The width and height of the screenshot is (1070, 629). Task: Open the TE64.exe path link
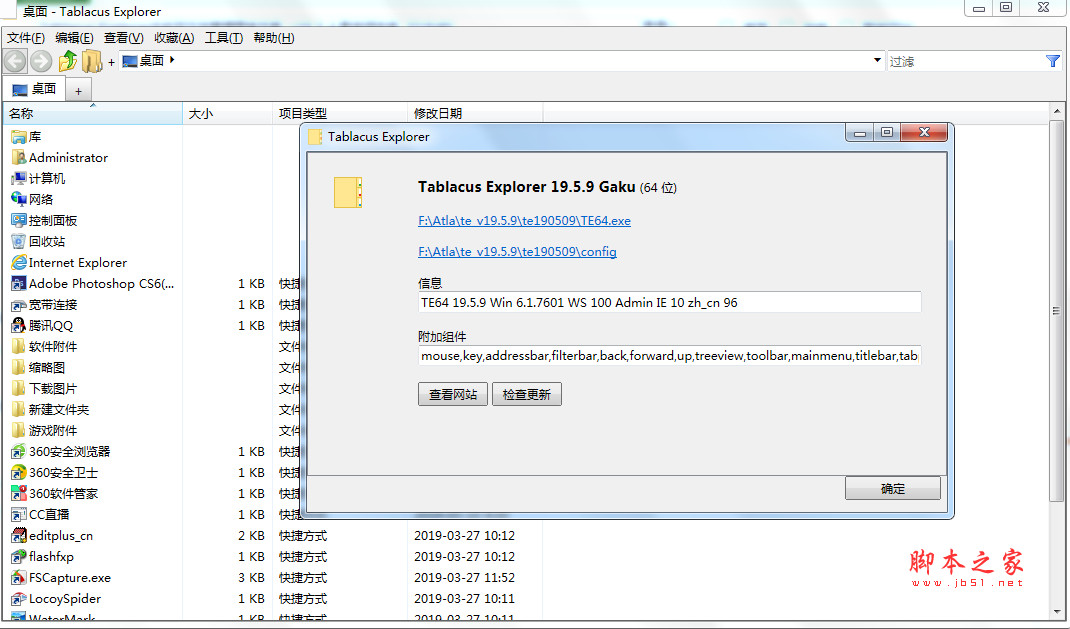524,221
